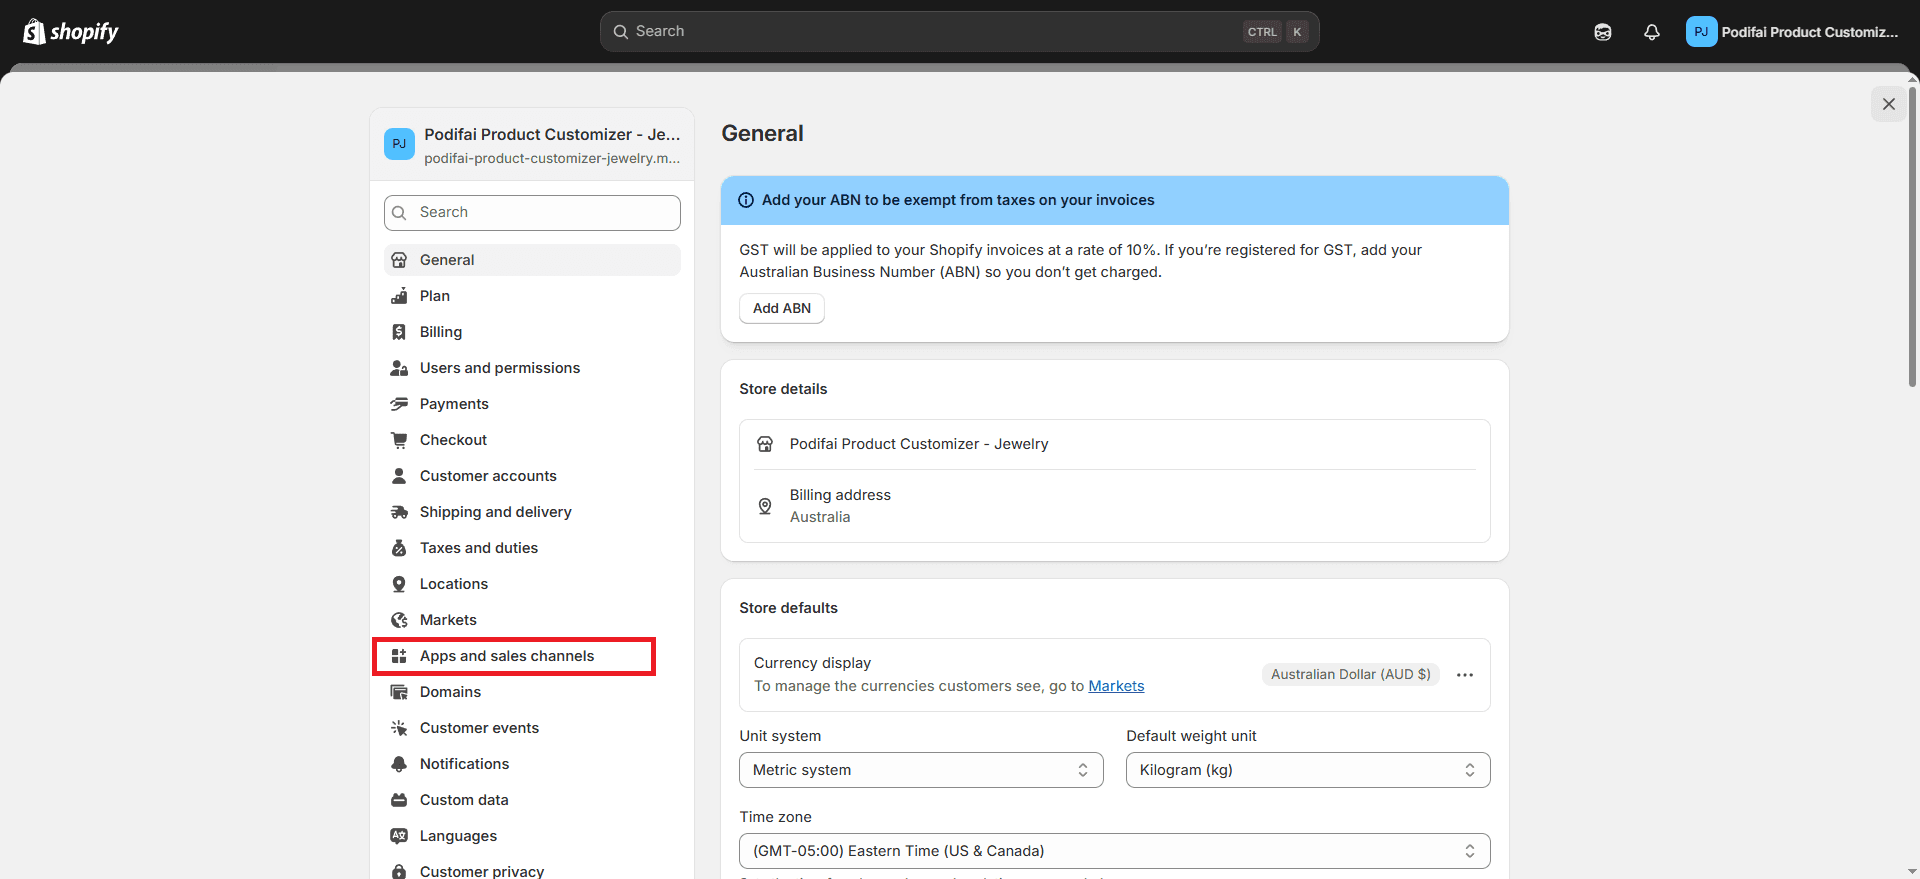Open the notifications bell
The image size is (1920, 879).
coord(1652,32)
